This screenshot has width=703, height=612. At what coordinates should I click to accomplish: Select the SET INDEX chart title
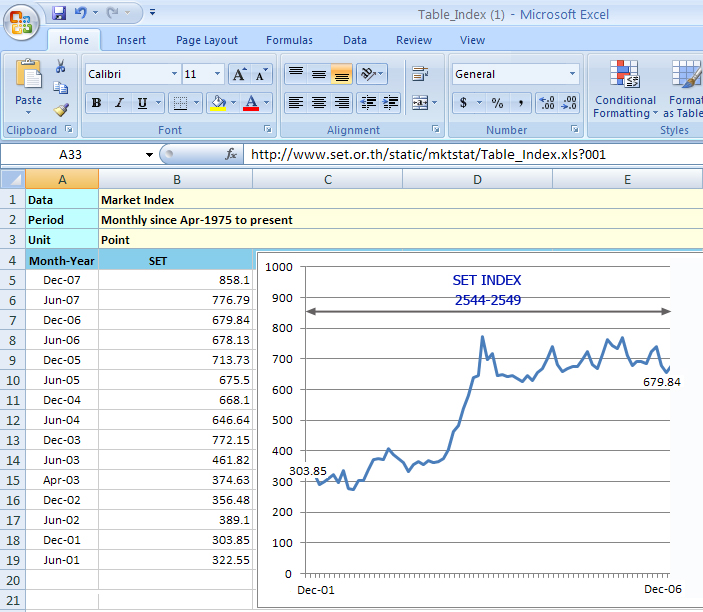click(487, 290)
